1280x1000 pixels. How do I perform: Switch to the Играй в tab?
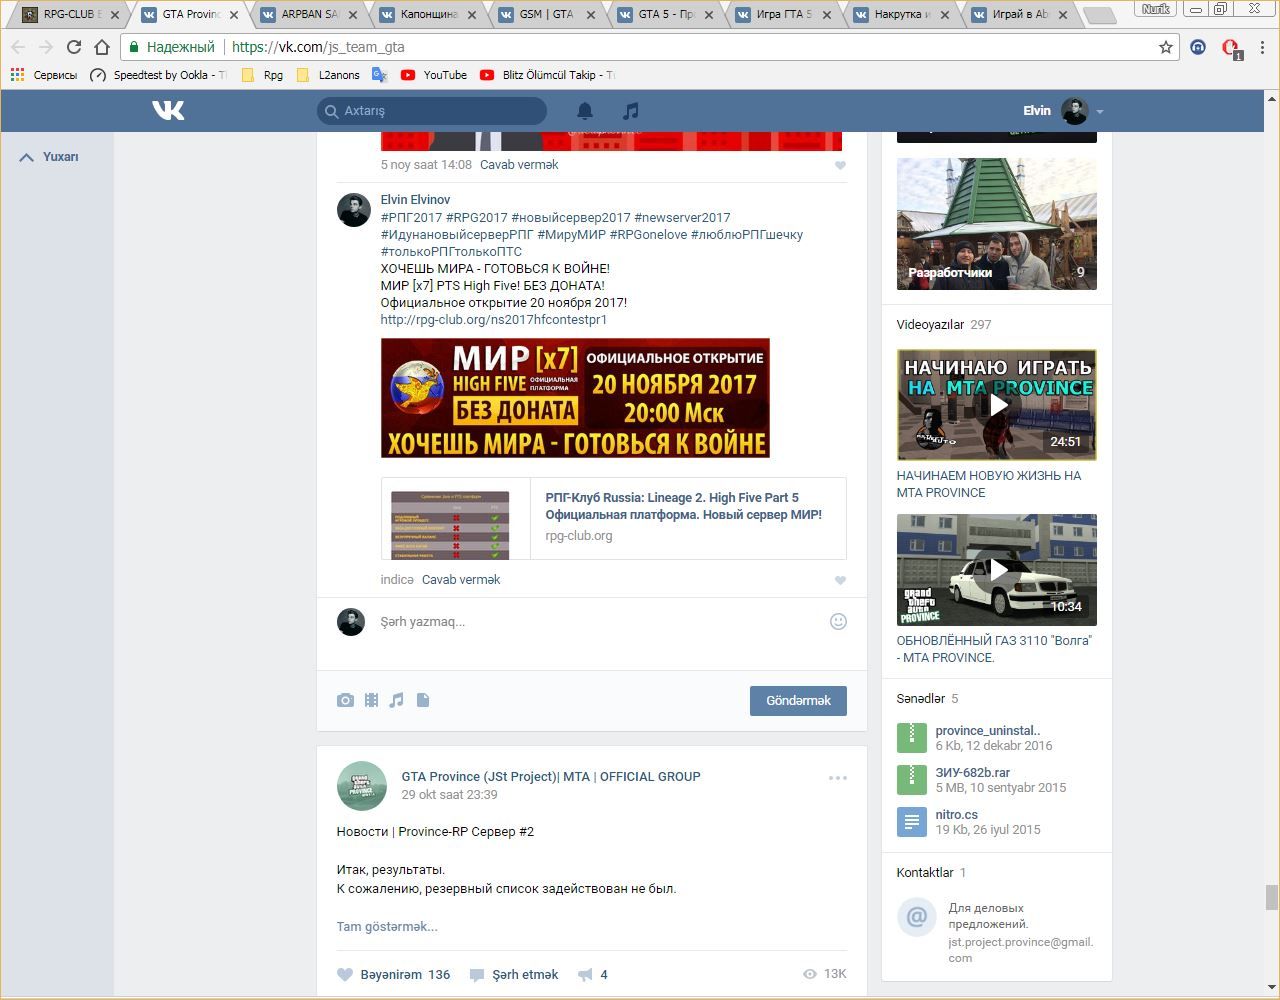pyautogui.click(x=1020, y=15)
